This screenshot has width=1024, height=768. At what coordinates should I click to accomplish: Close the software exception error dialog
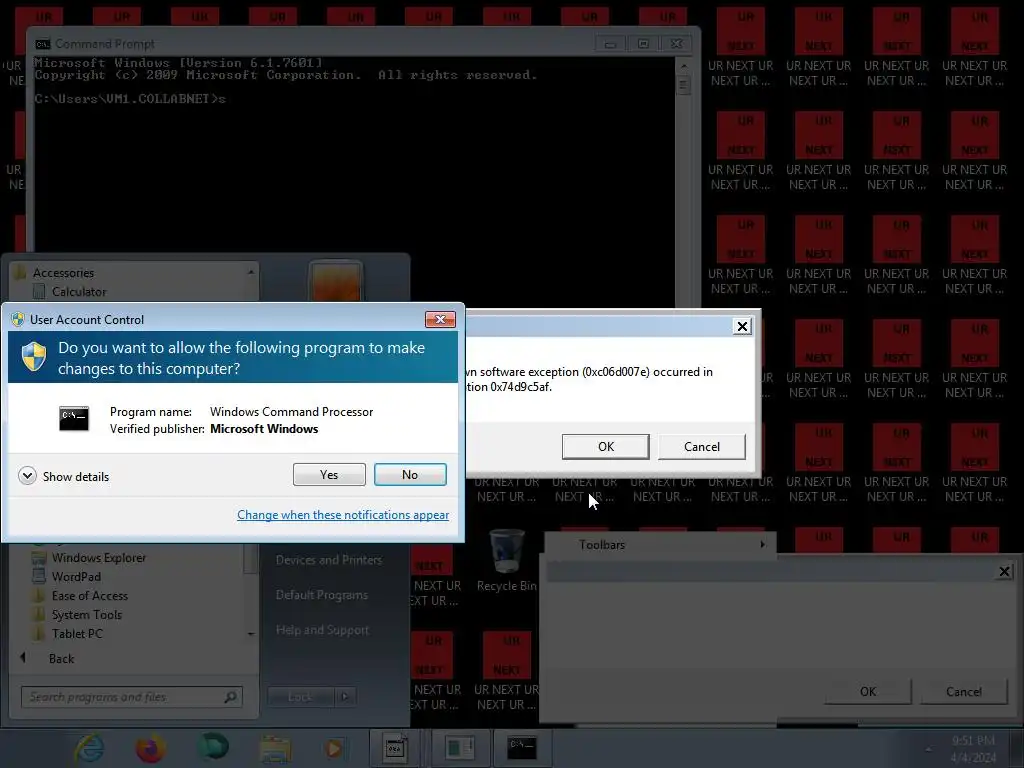tap(743, 327)
